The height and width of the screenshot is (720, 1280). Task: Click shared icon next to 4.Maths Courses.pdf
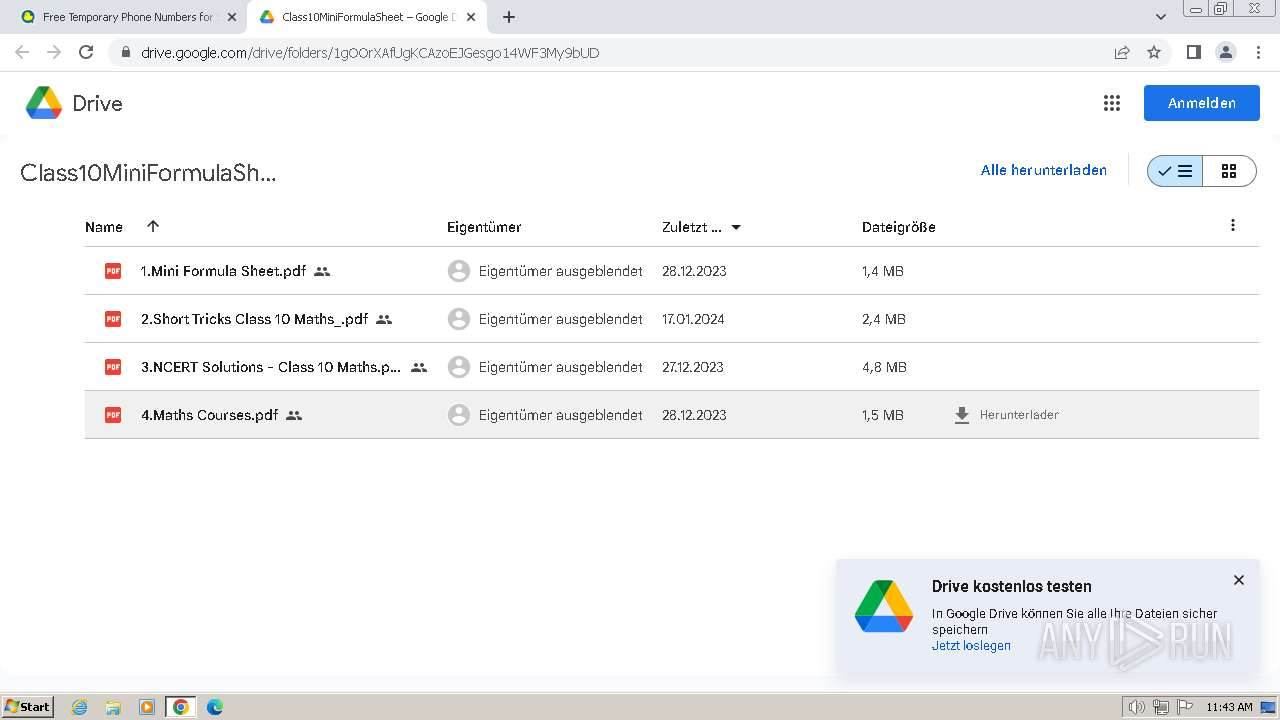(x=294, y=415)
